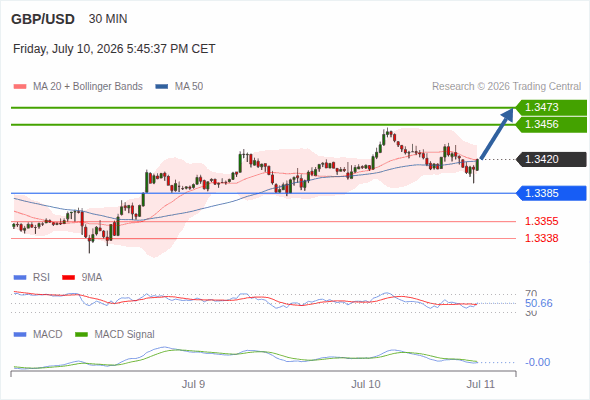Screen dimensions: 590x400
Task: Click the 1.3338 red support value
Action: tap(541, 238)
